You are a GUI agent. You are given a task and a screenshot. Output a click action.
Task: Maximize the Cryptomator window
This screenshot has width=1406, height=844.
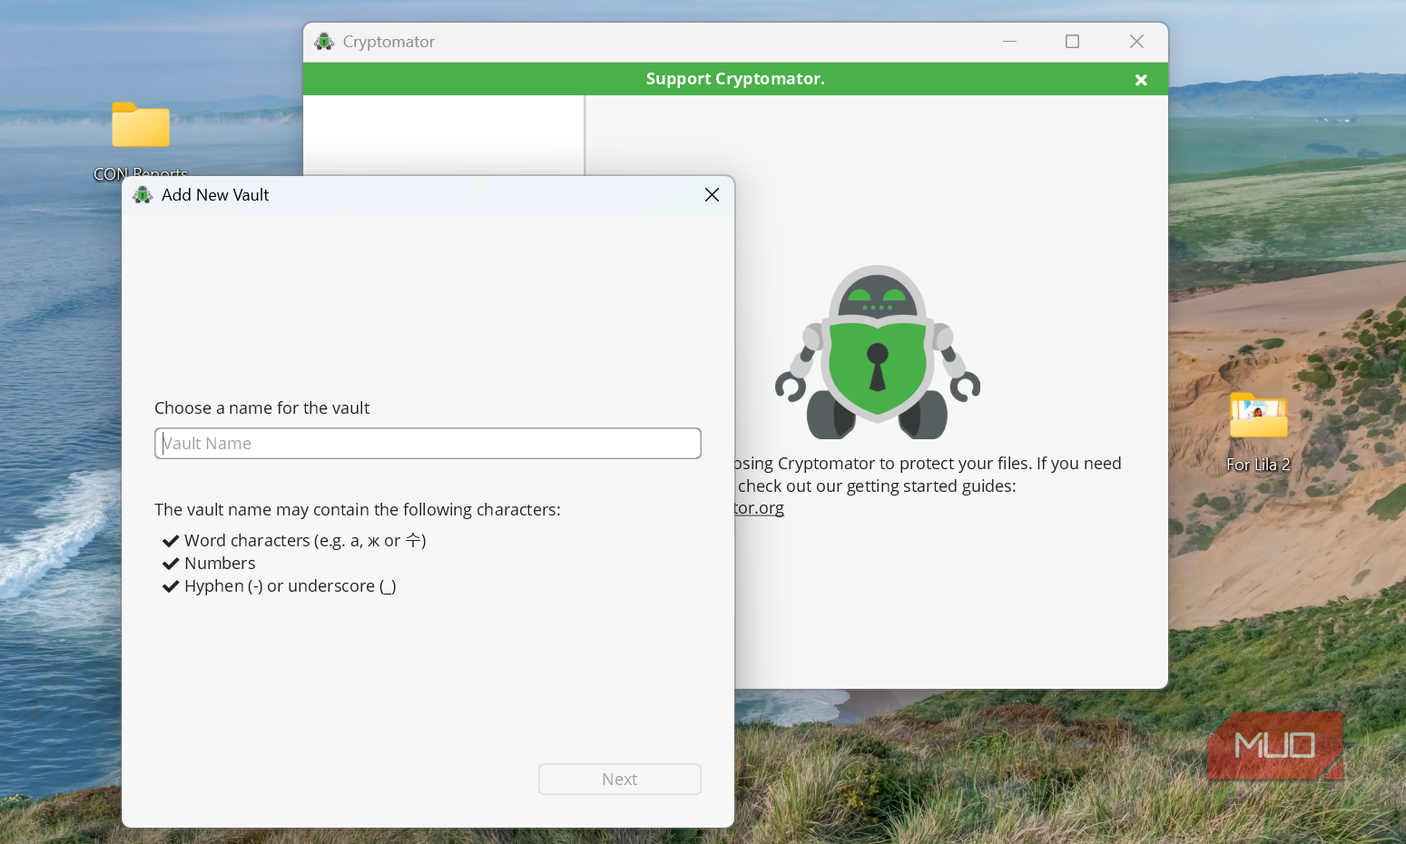pyautogui.click(x=1072, y=41)
